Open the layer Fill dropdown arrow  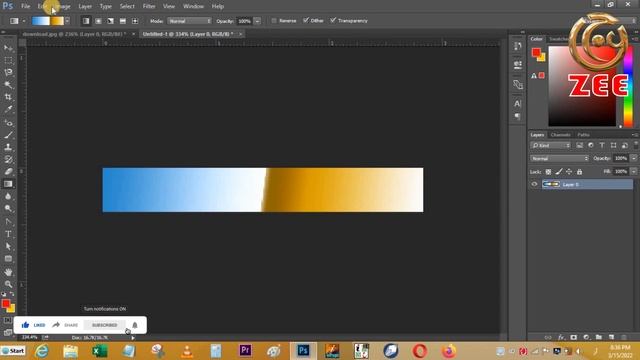(x=633, y=172)
